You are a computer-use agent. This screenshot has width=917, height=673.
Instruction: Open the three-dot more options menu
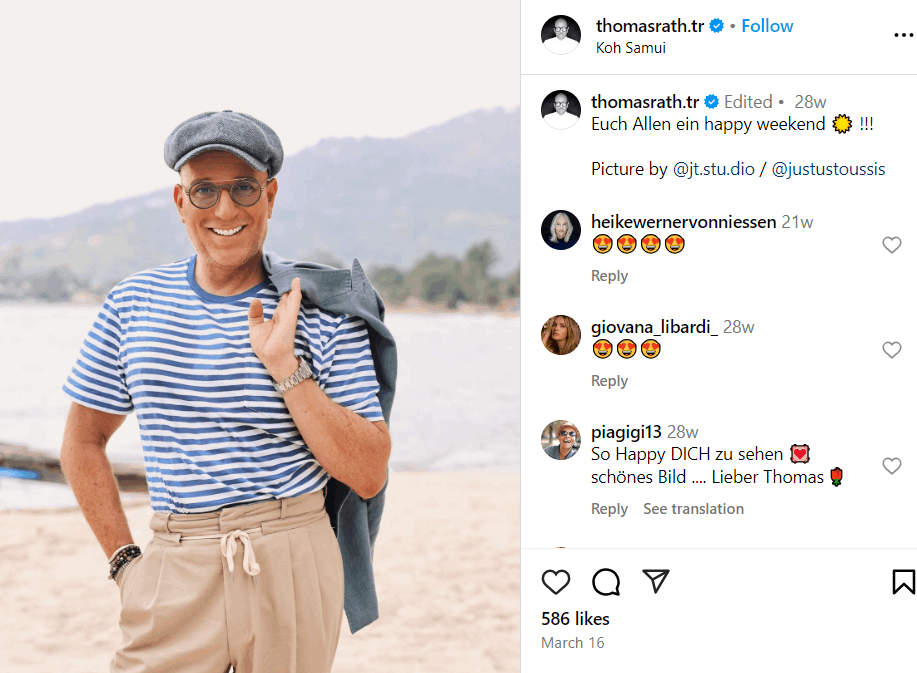903,34
